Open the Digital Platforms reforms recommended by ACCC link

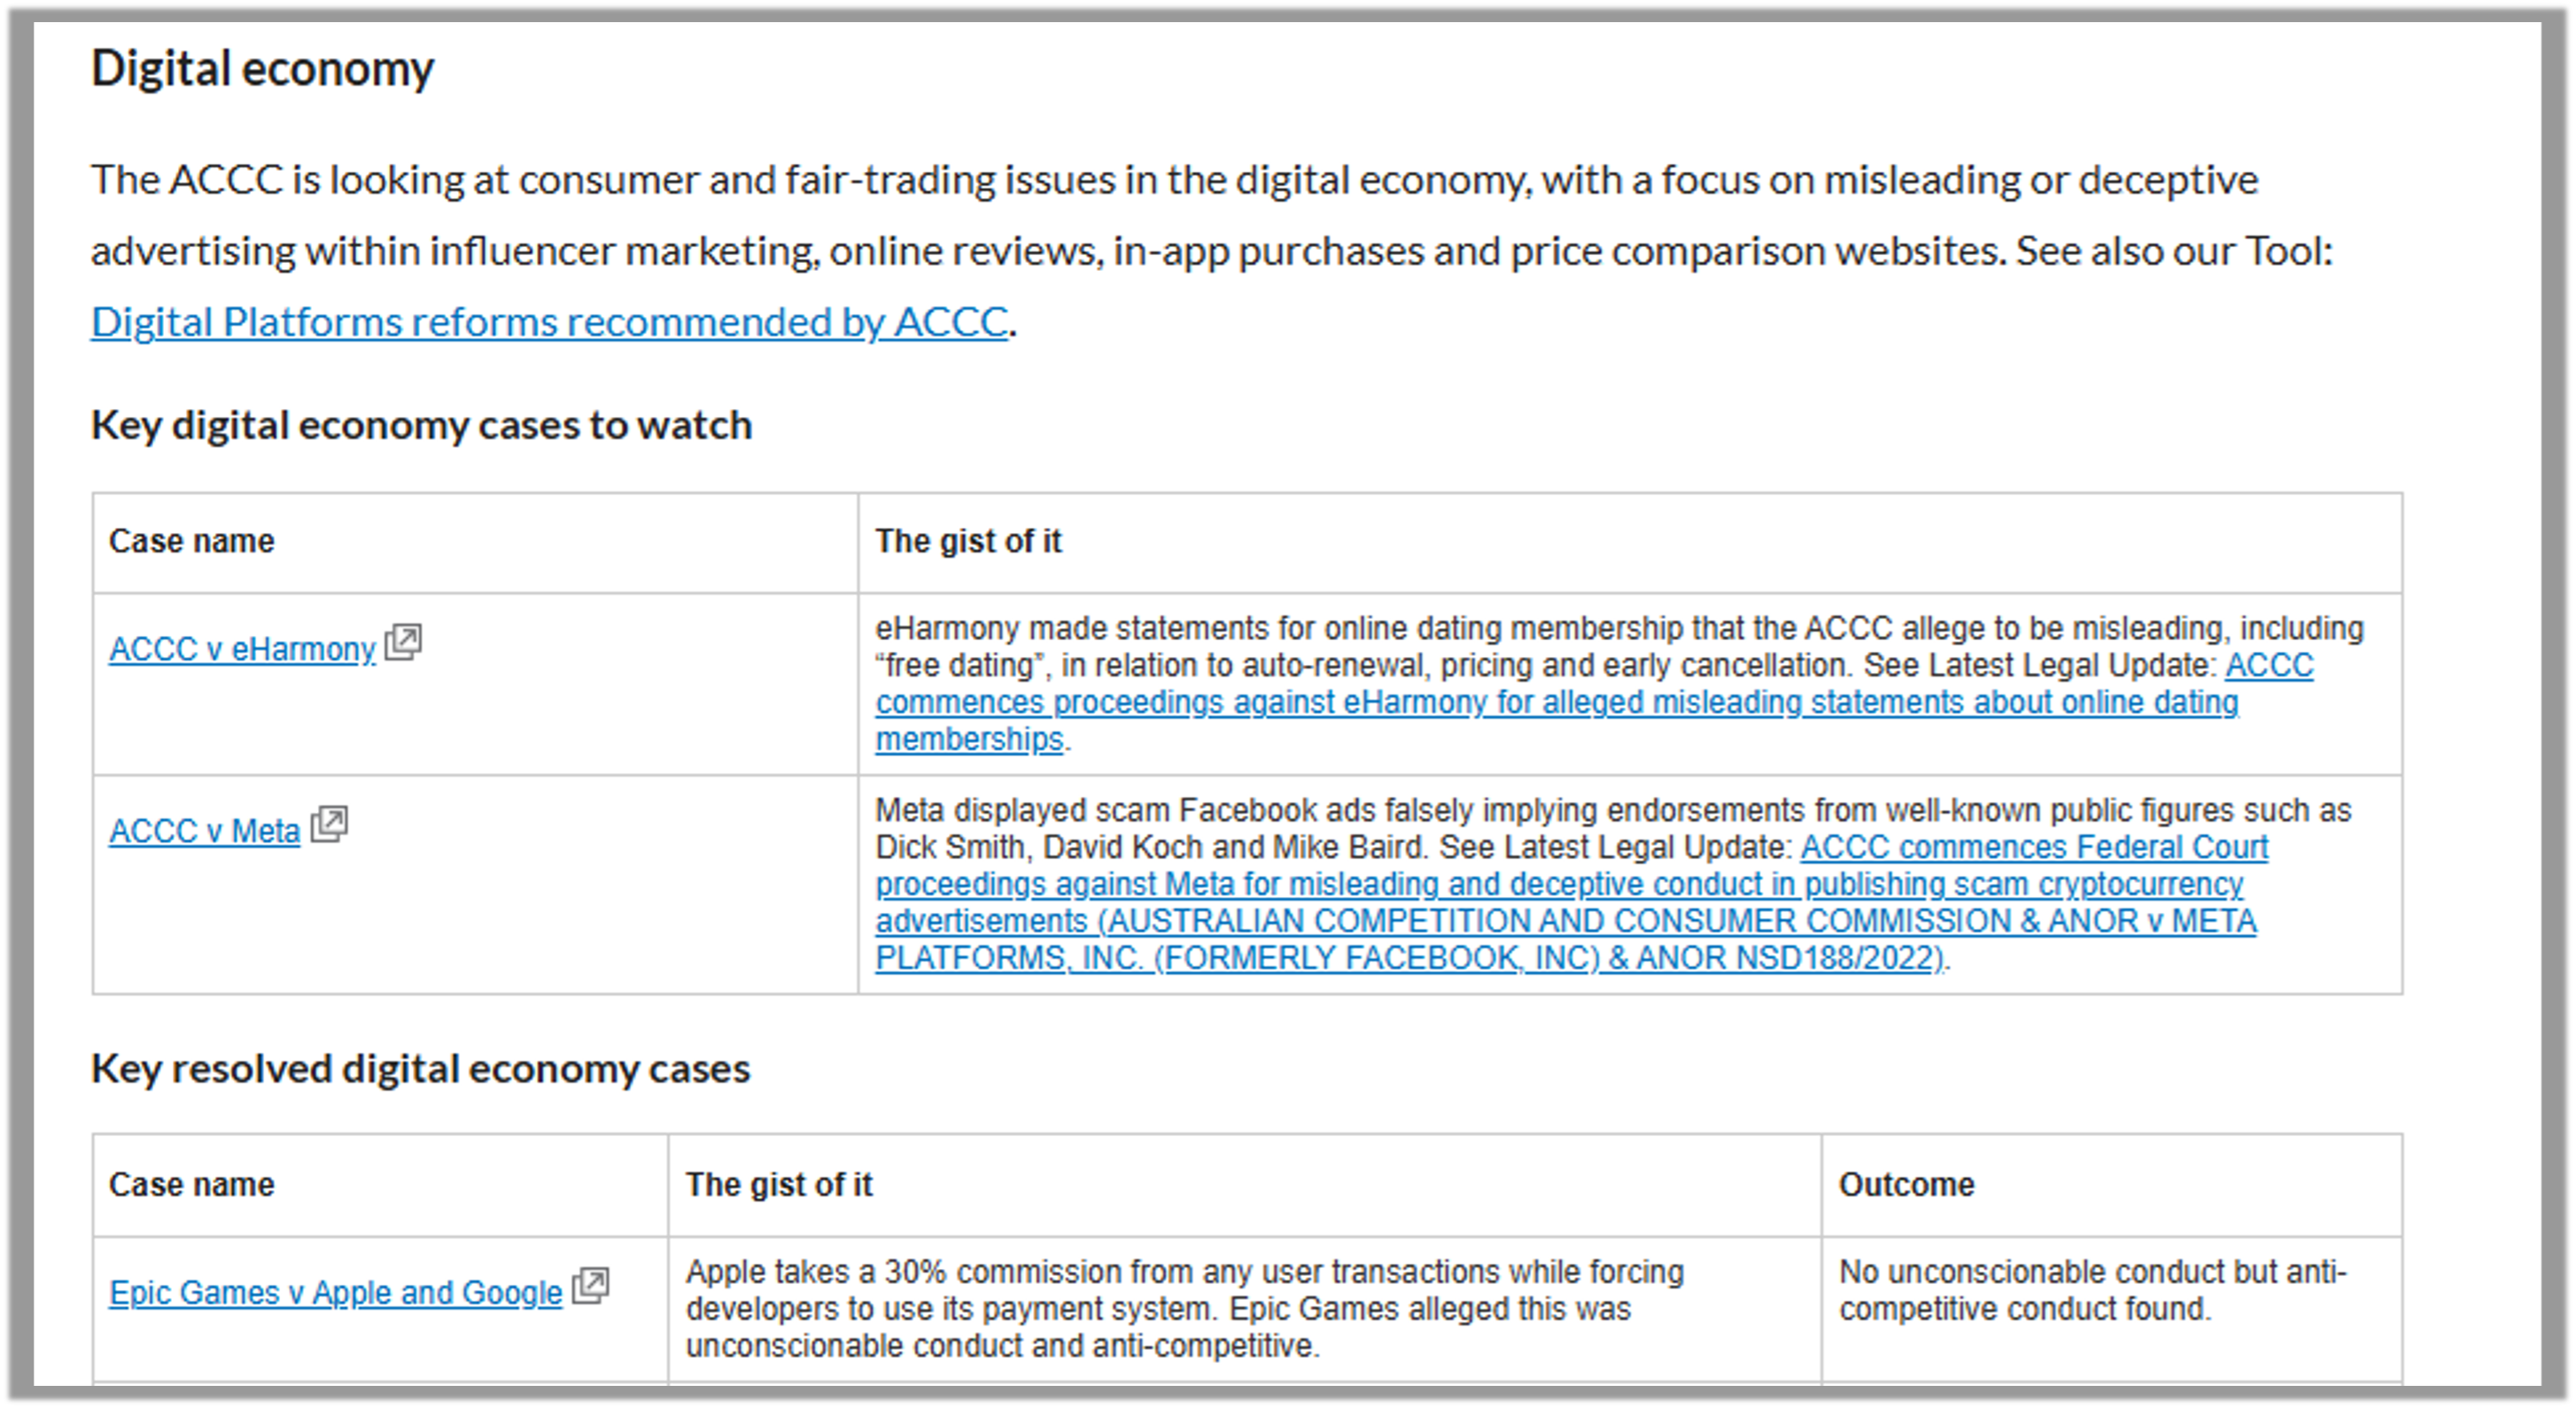(549, 322)
